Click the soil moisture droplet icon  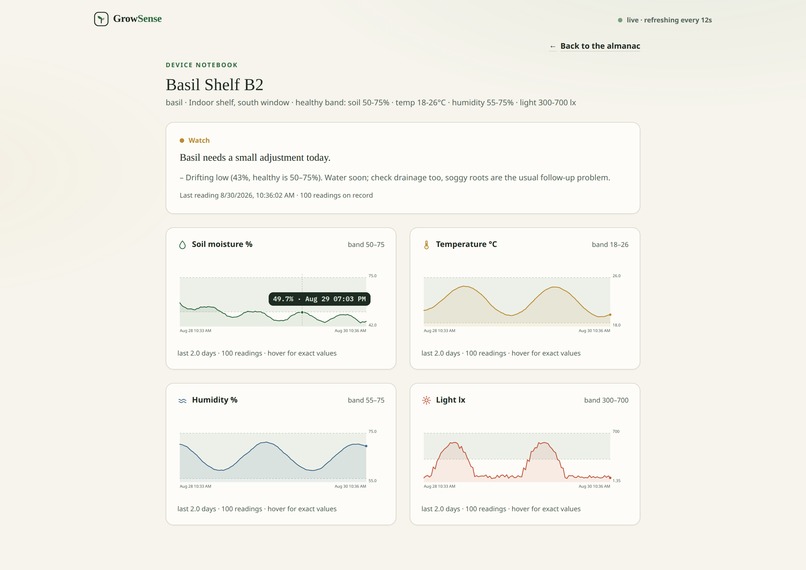click(182, 245)
